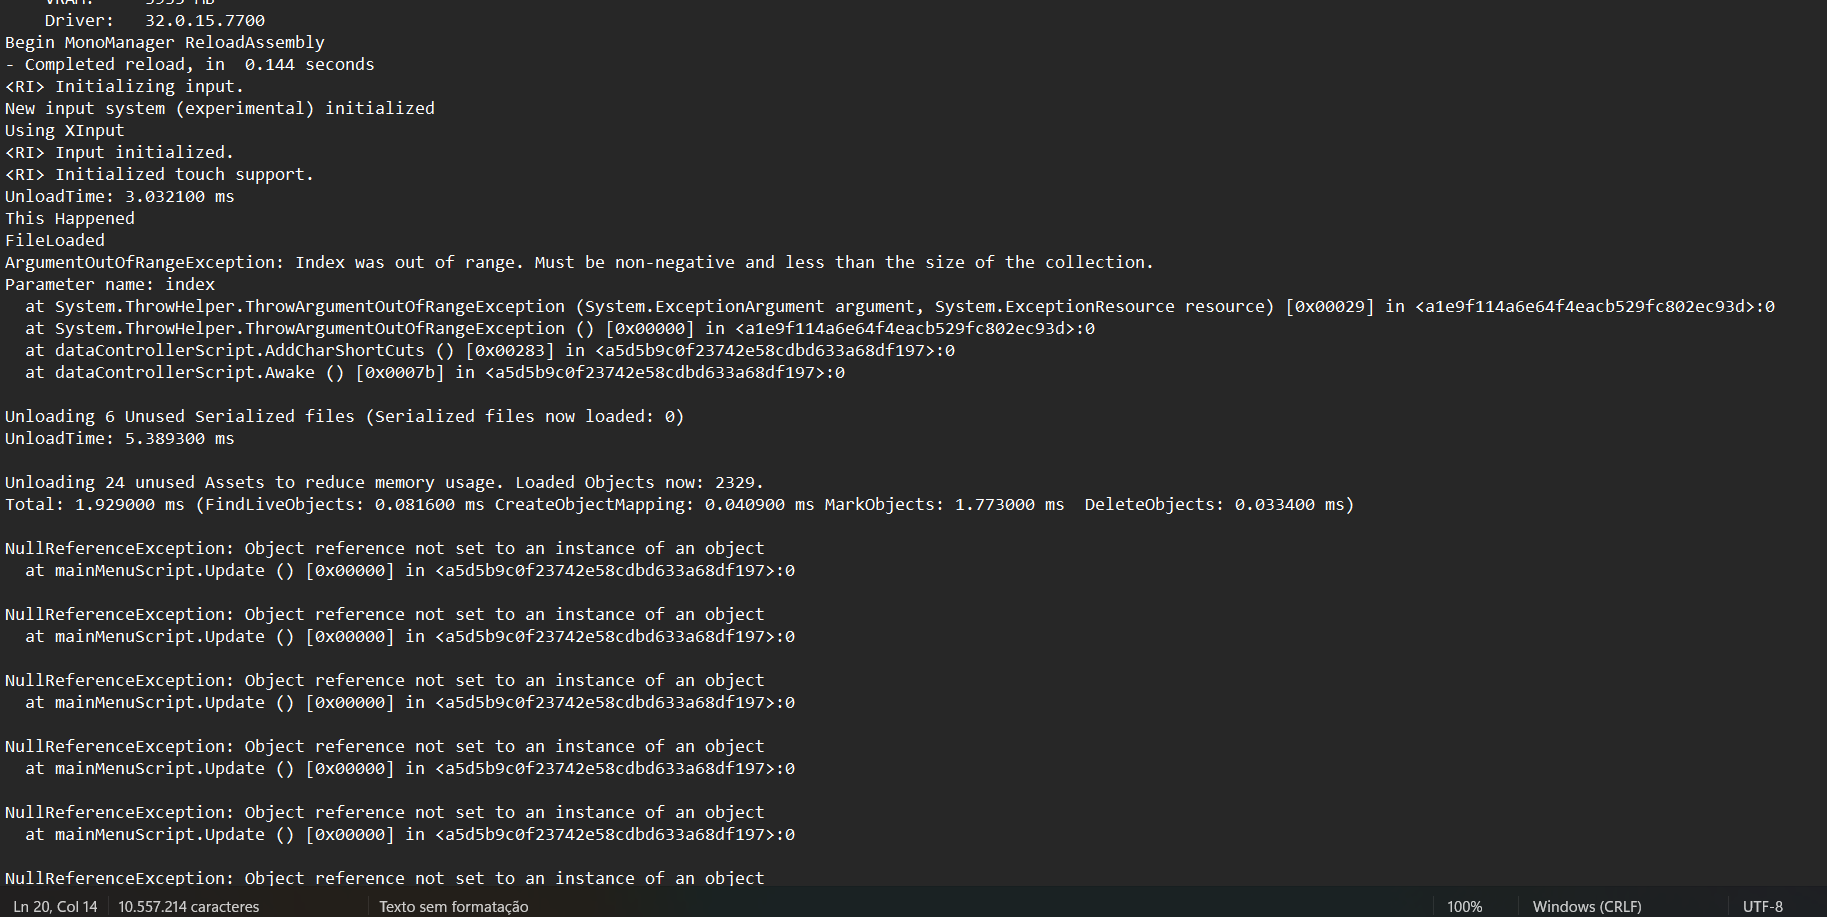Click "New input system (experimental) initialized" line

point(220,108)
